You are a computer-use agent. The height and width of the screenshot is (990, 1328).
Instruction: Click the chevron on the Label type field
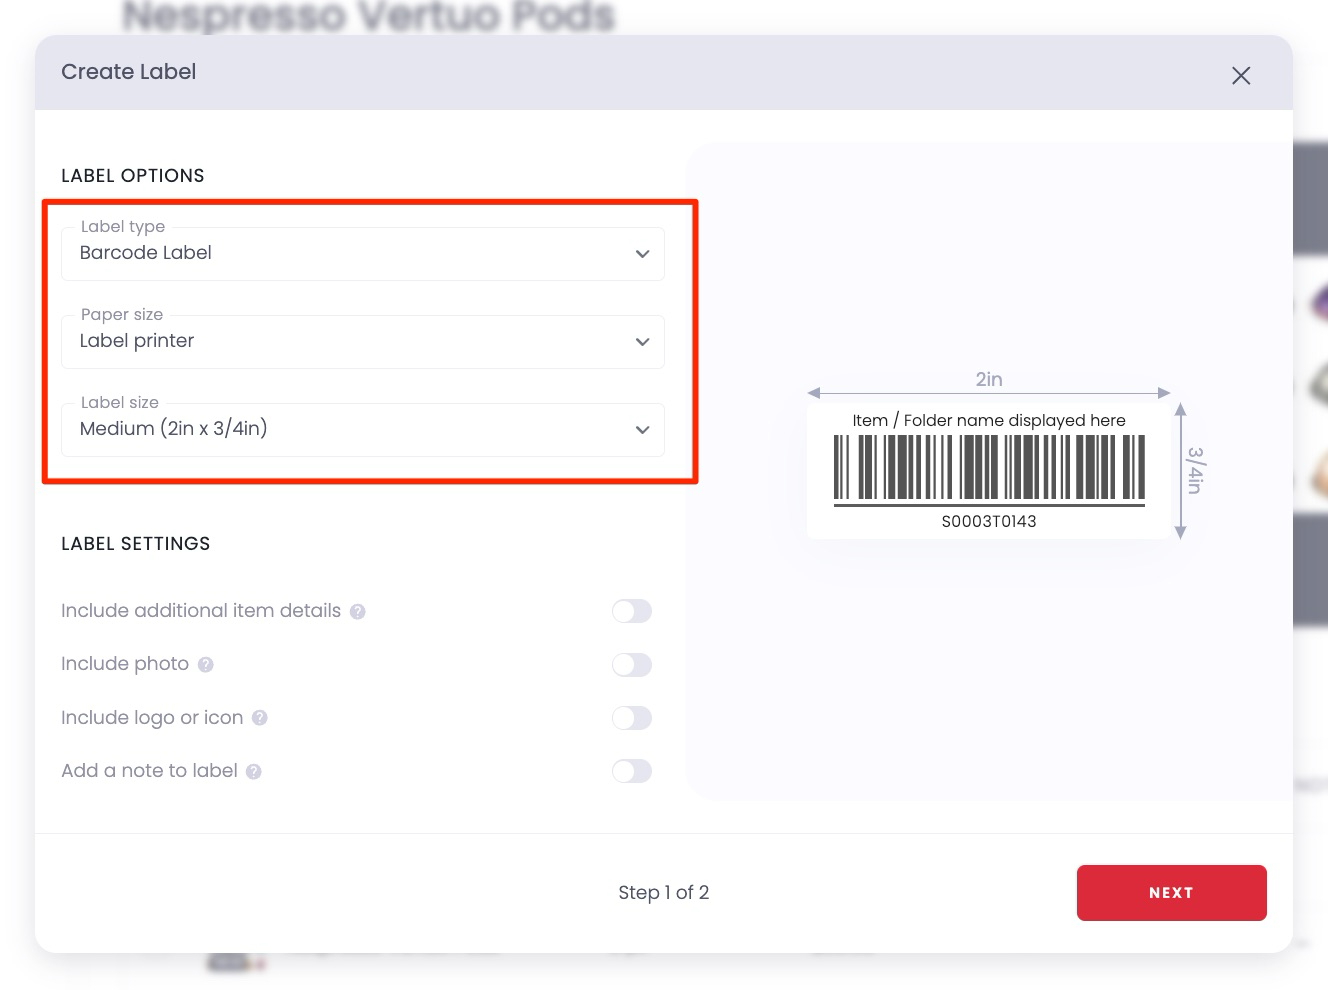tap(642, 254)
